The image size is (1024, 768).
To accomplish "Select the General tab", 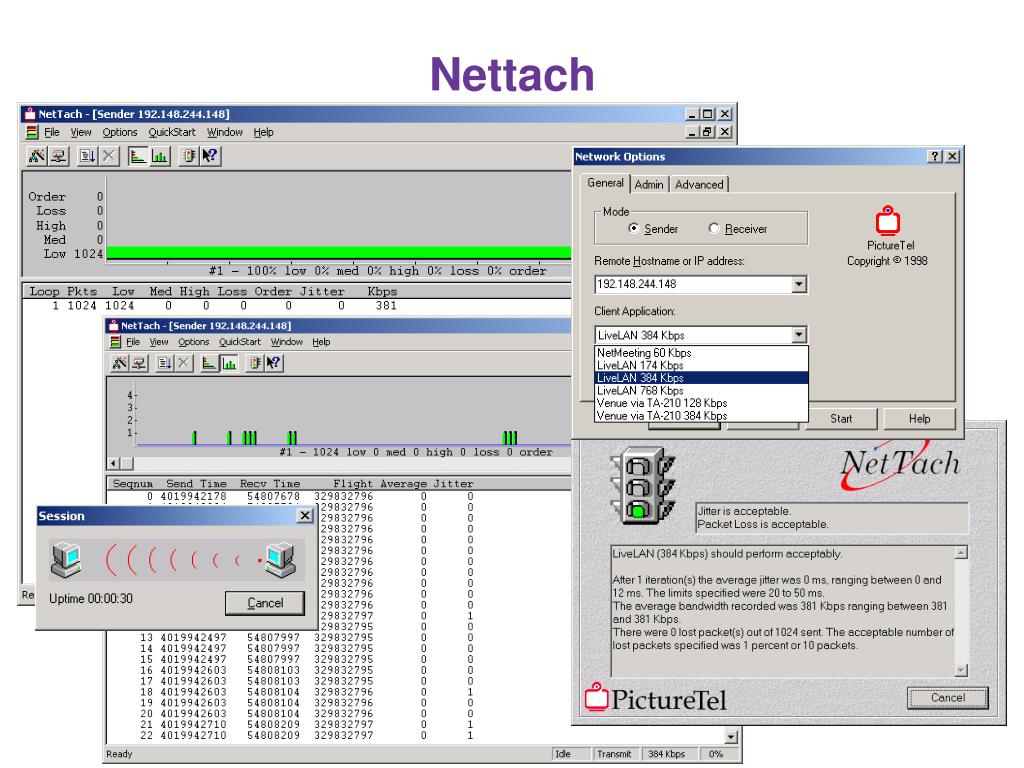I will 605,183.
